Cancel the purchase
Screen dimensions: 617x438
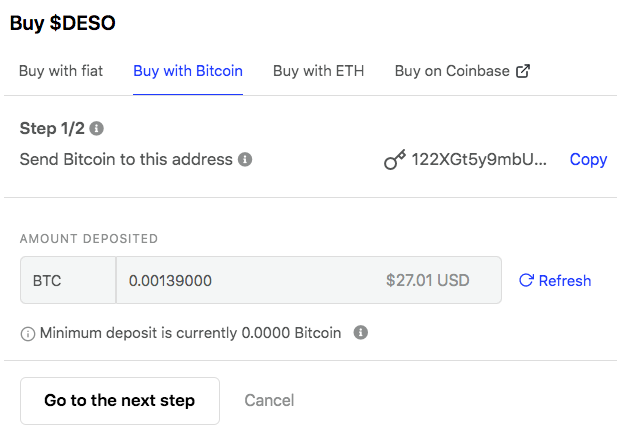click(269, 401)
